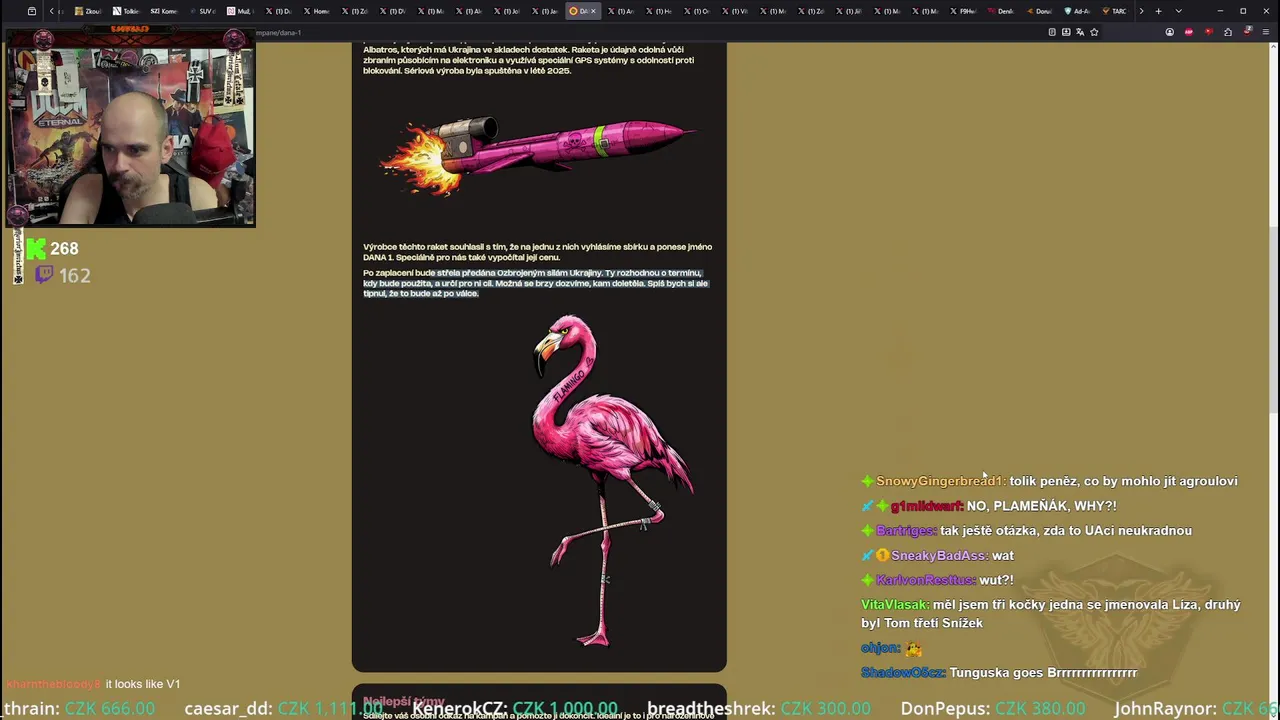Click ticker donation 'KenerokCZ: CZK 1,000.00'
1280x720 pixels.
click(x=515, y=709)
